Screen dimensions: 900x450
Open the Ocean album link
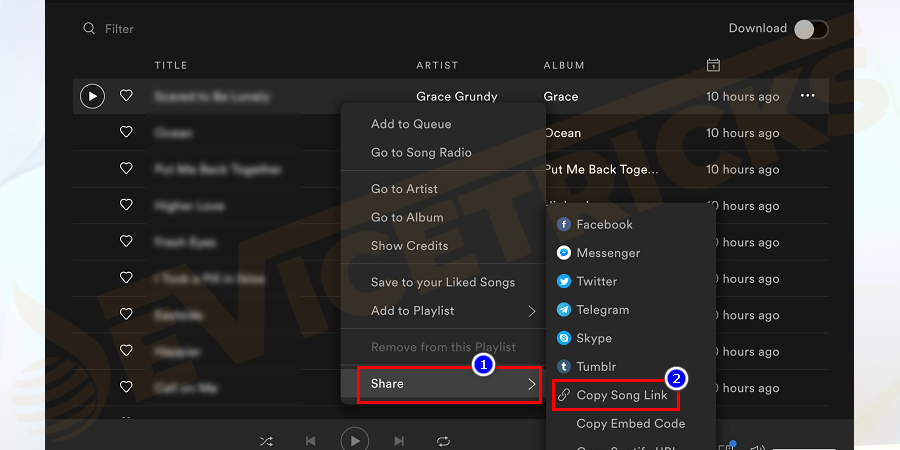pos(563,133)
